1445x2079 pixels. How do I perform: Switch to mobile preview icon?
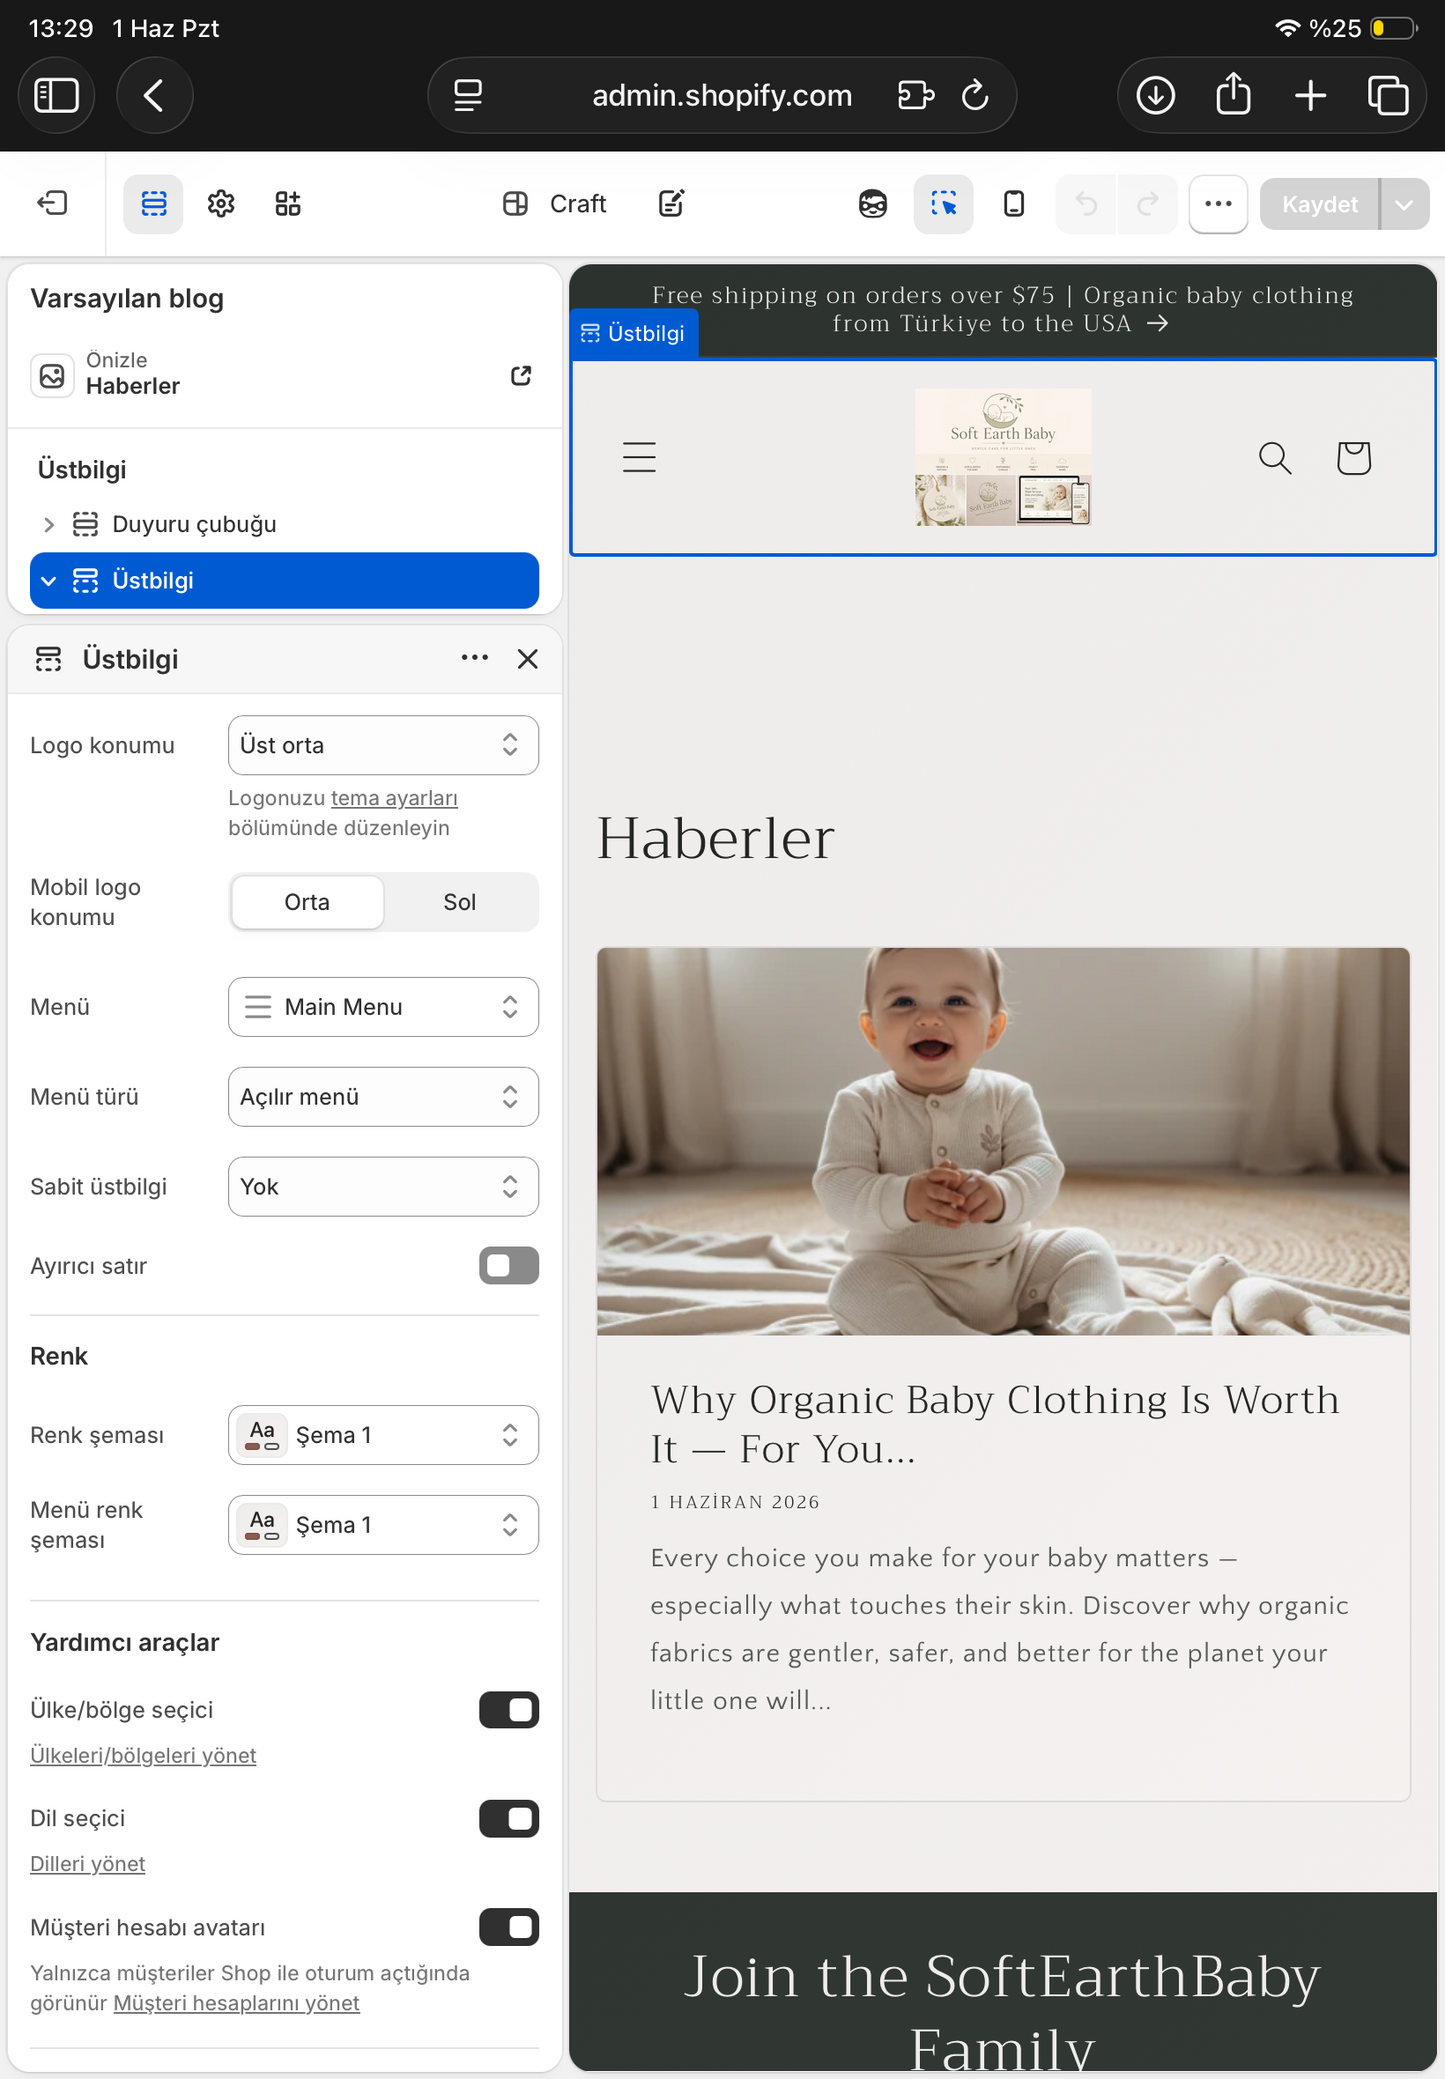[x=1014, y=204]
